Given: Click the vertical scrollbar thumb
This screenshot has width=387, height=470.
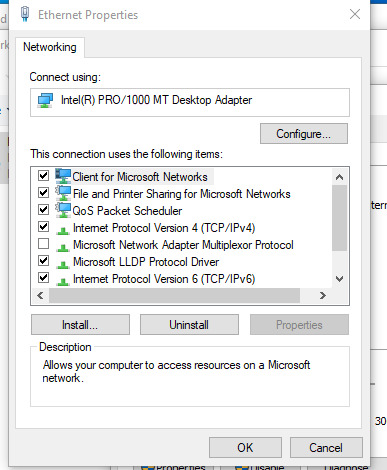Looking at the screenshot, I should 340,218.
